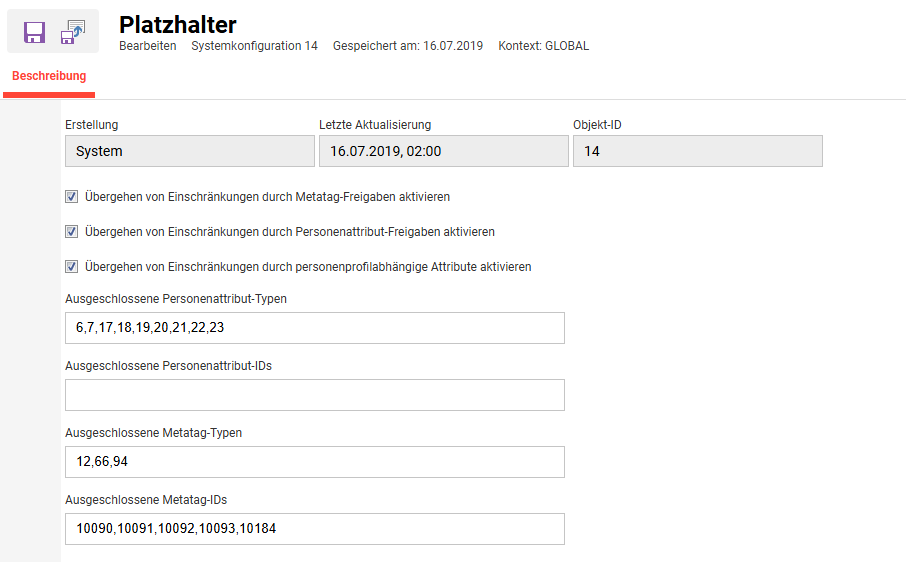Click the Save and close icon

pos(73,32)
